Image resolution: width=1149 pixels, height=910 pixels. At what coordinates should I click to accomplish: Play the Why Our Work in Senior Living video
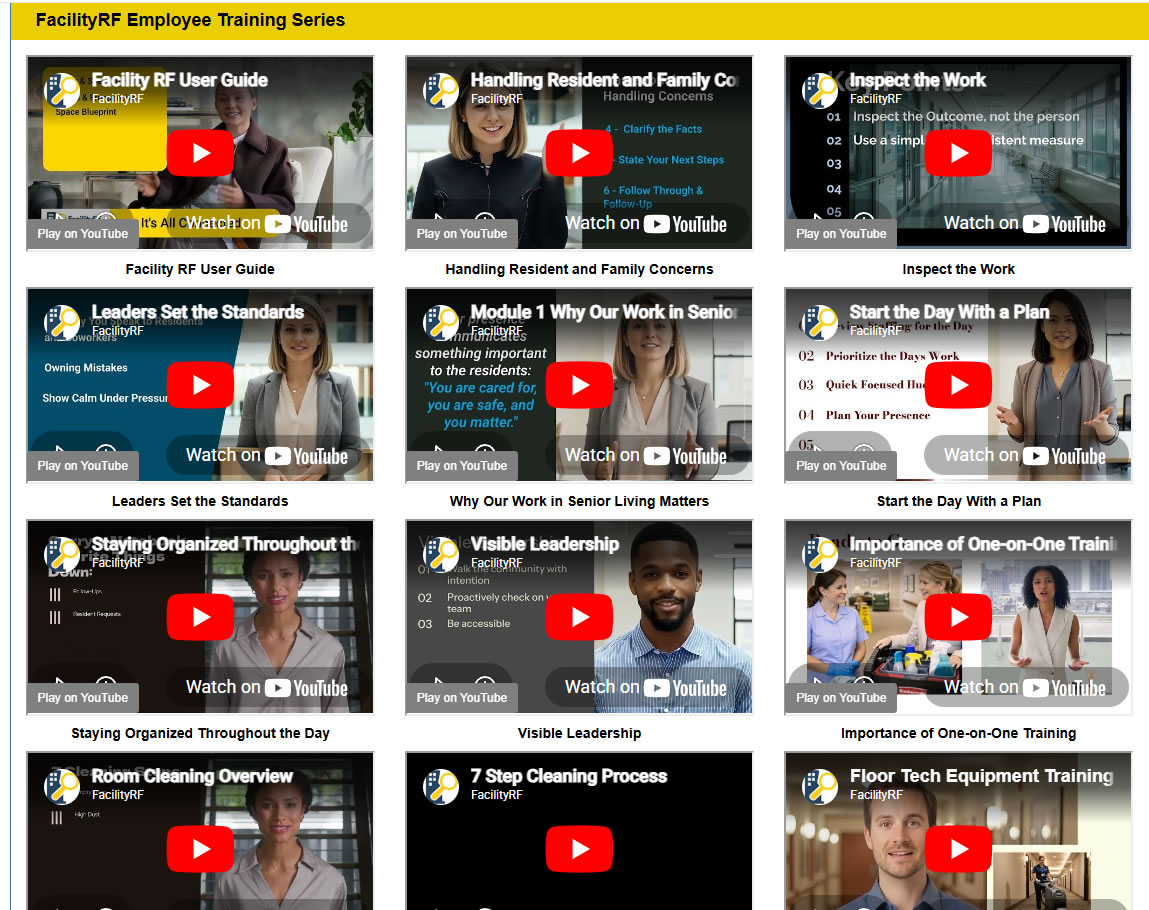(579, 385)
